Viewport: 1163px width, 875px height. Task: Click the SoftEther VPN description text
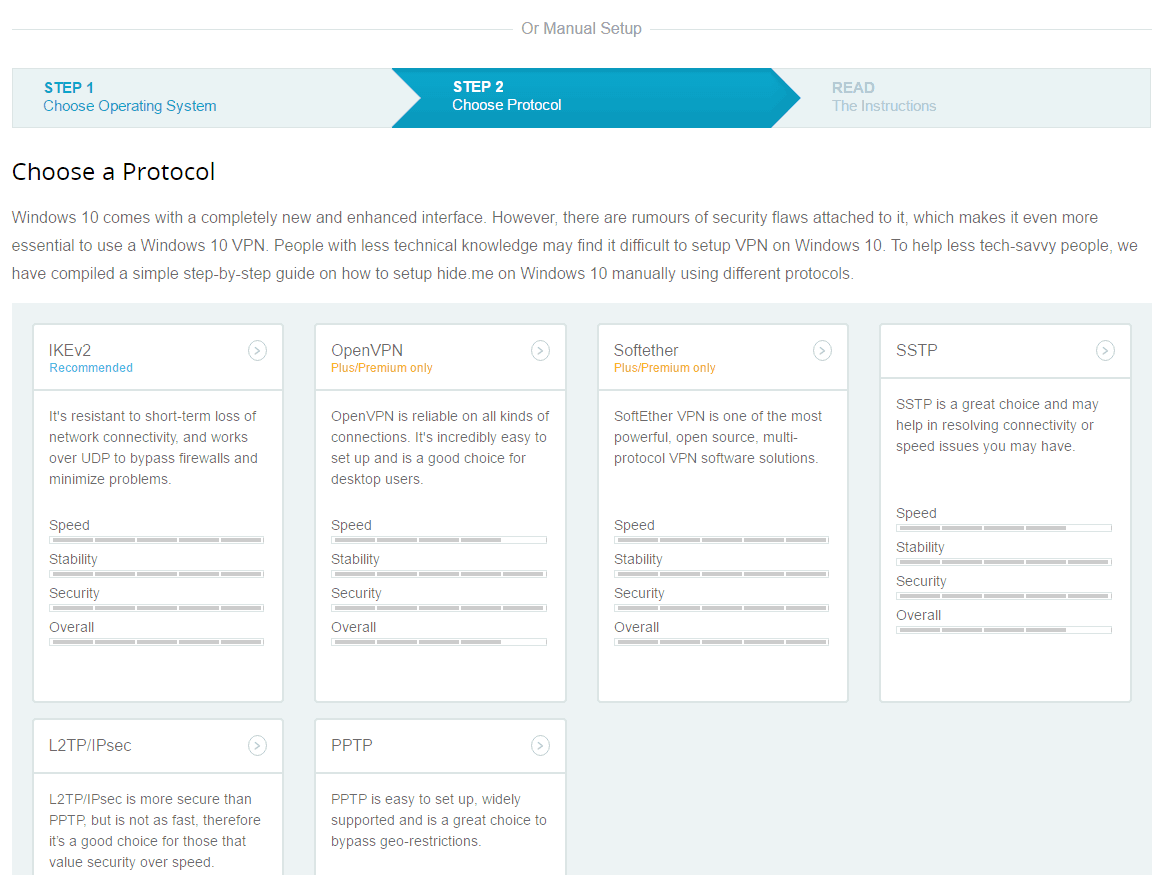click(x=717, y=437)
